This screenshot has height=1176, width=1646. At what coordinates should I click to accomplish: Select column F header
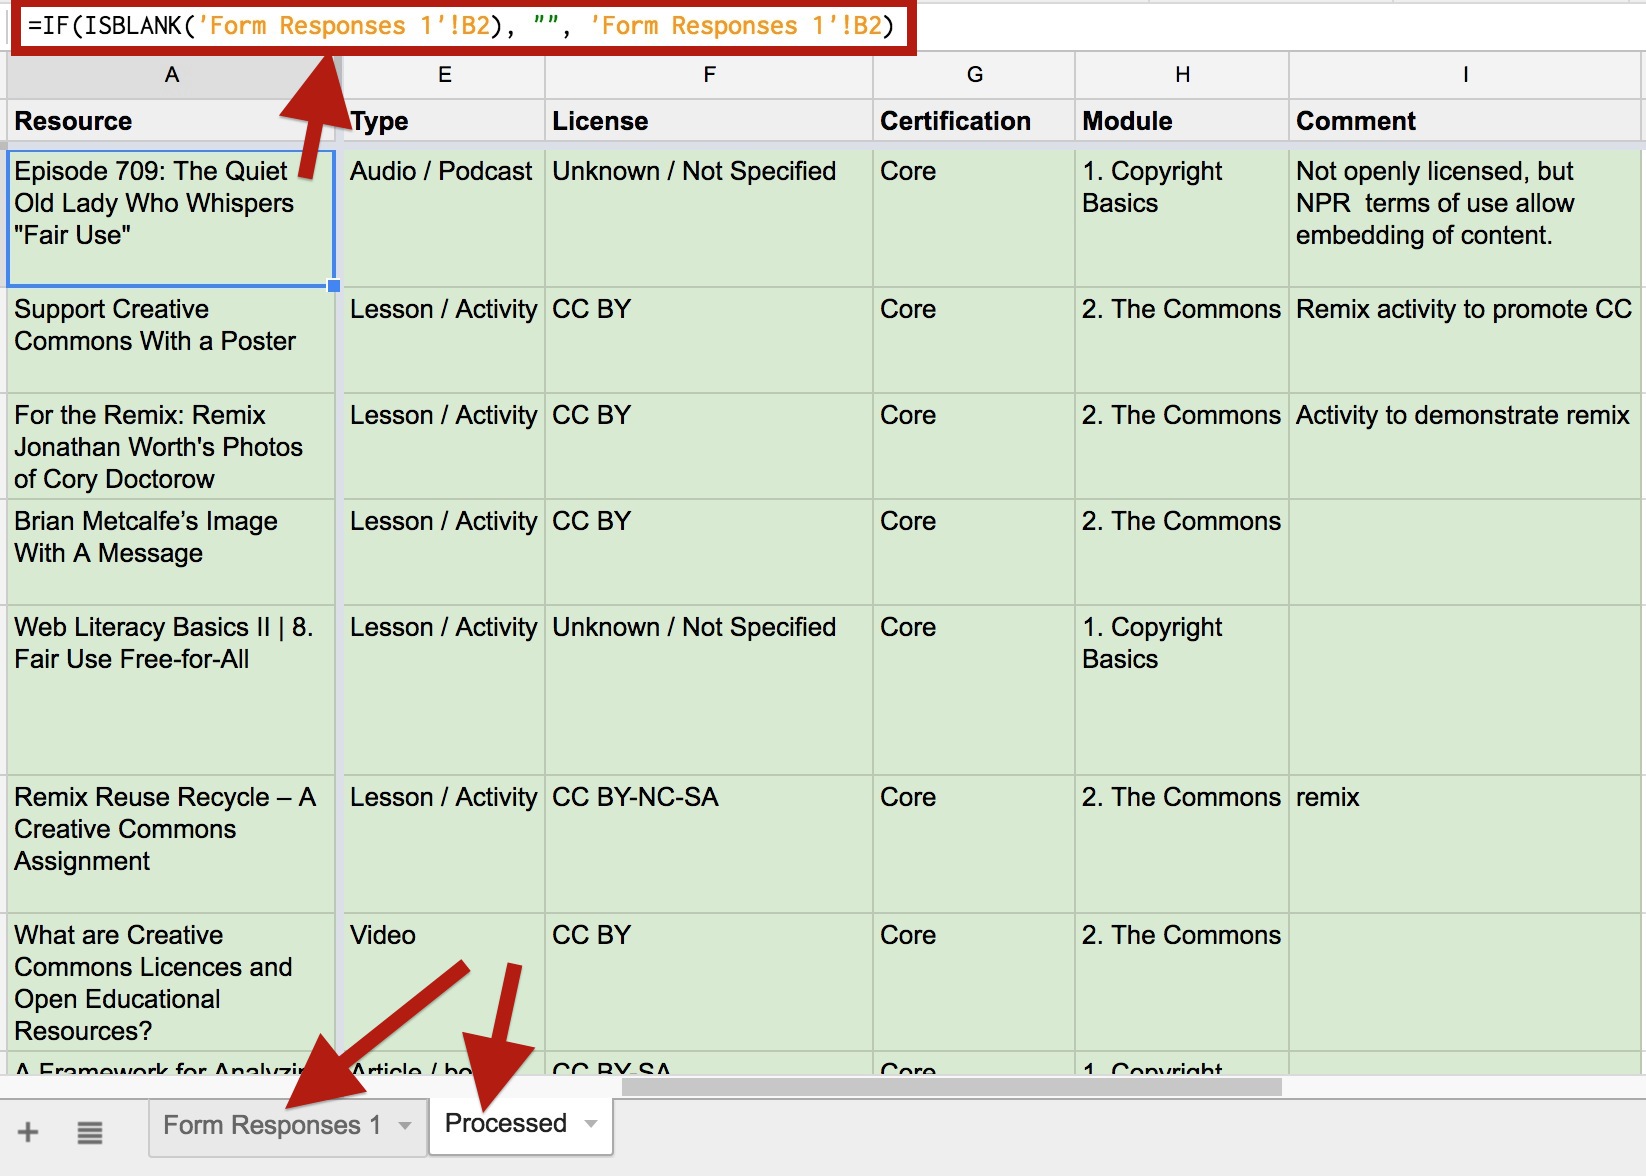pos(709,75)
